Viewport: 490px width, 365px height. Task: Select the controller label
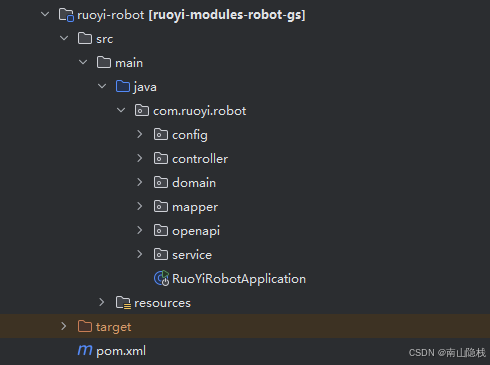200,159
